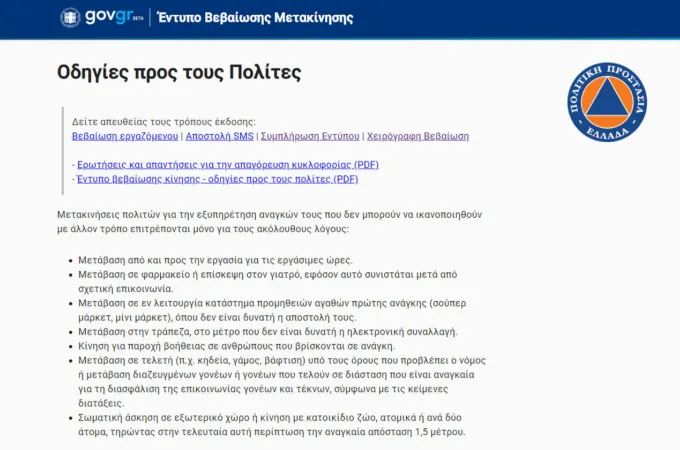Click bullet about Μετάβαση σε φαρμακείο
The image size is (680, 450).
(268, 281)
